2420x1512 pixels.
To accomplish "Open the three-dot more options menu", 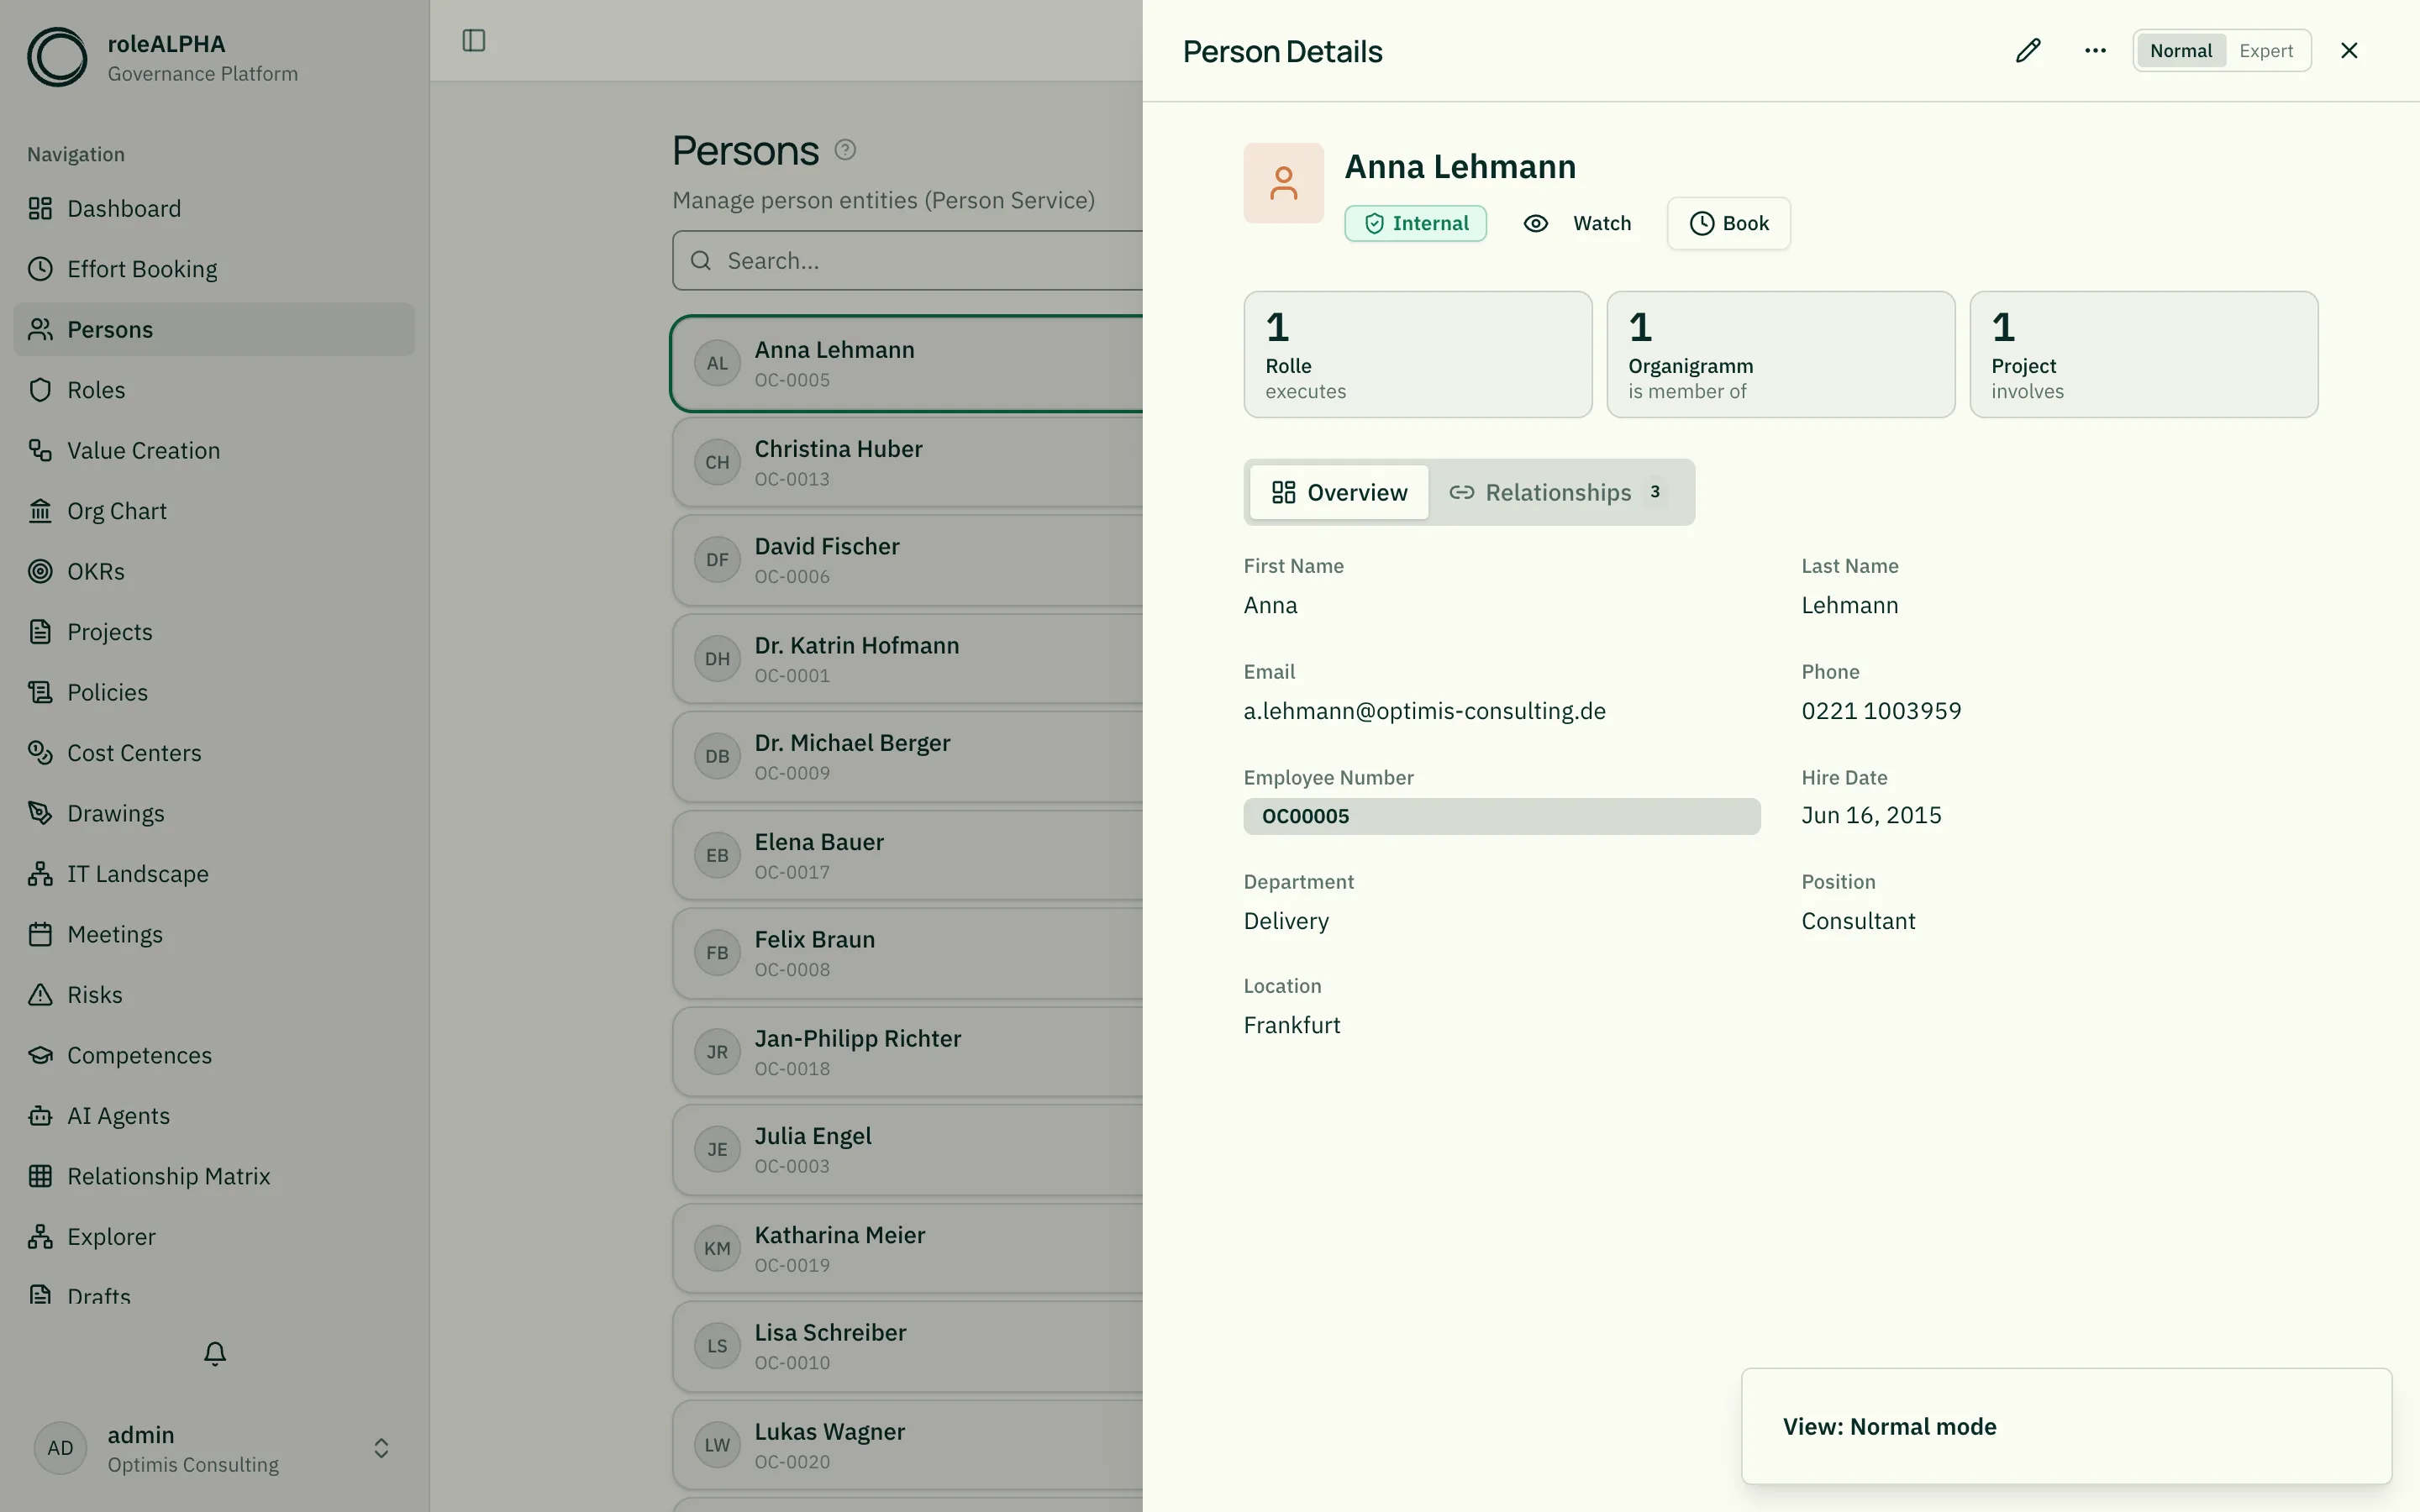I will tap(2095, 51).
